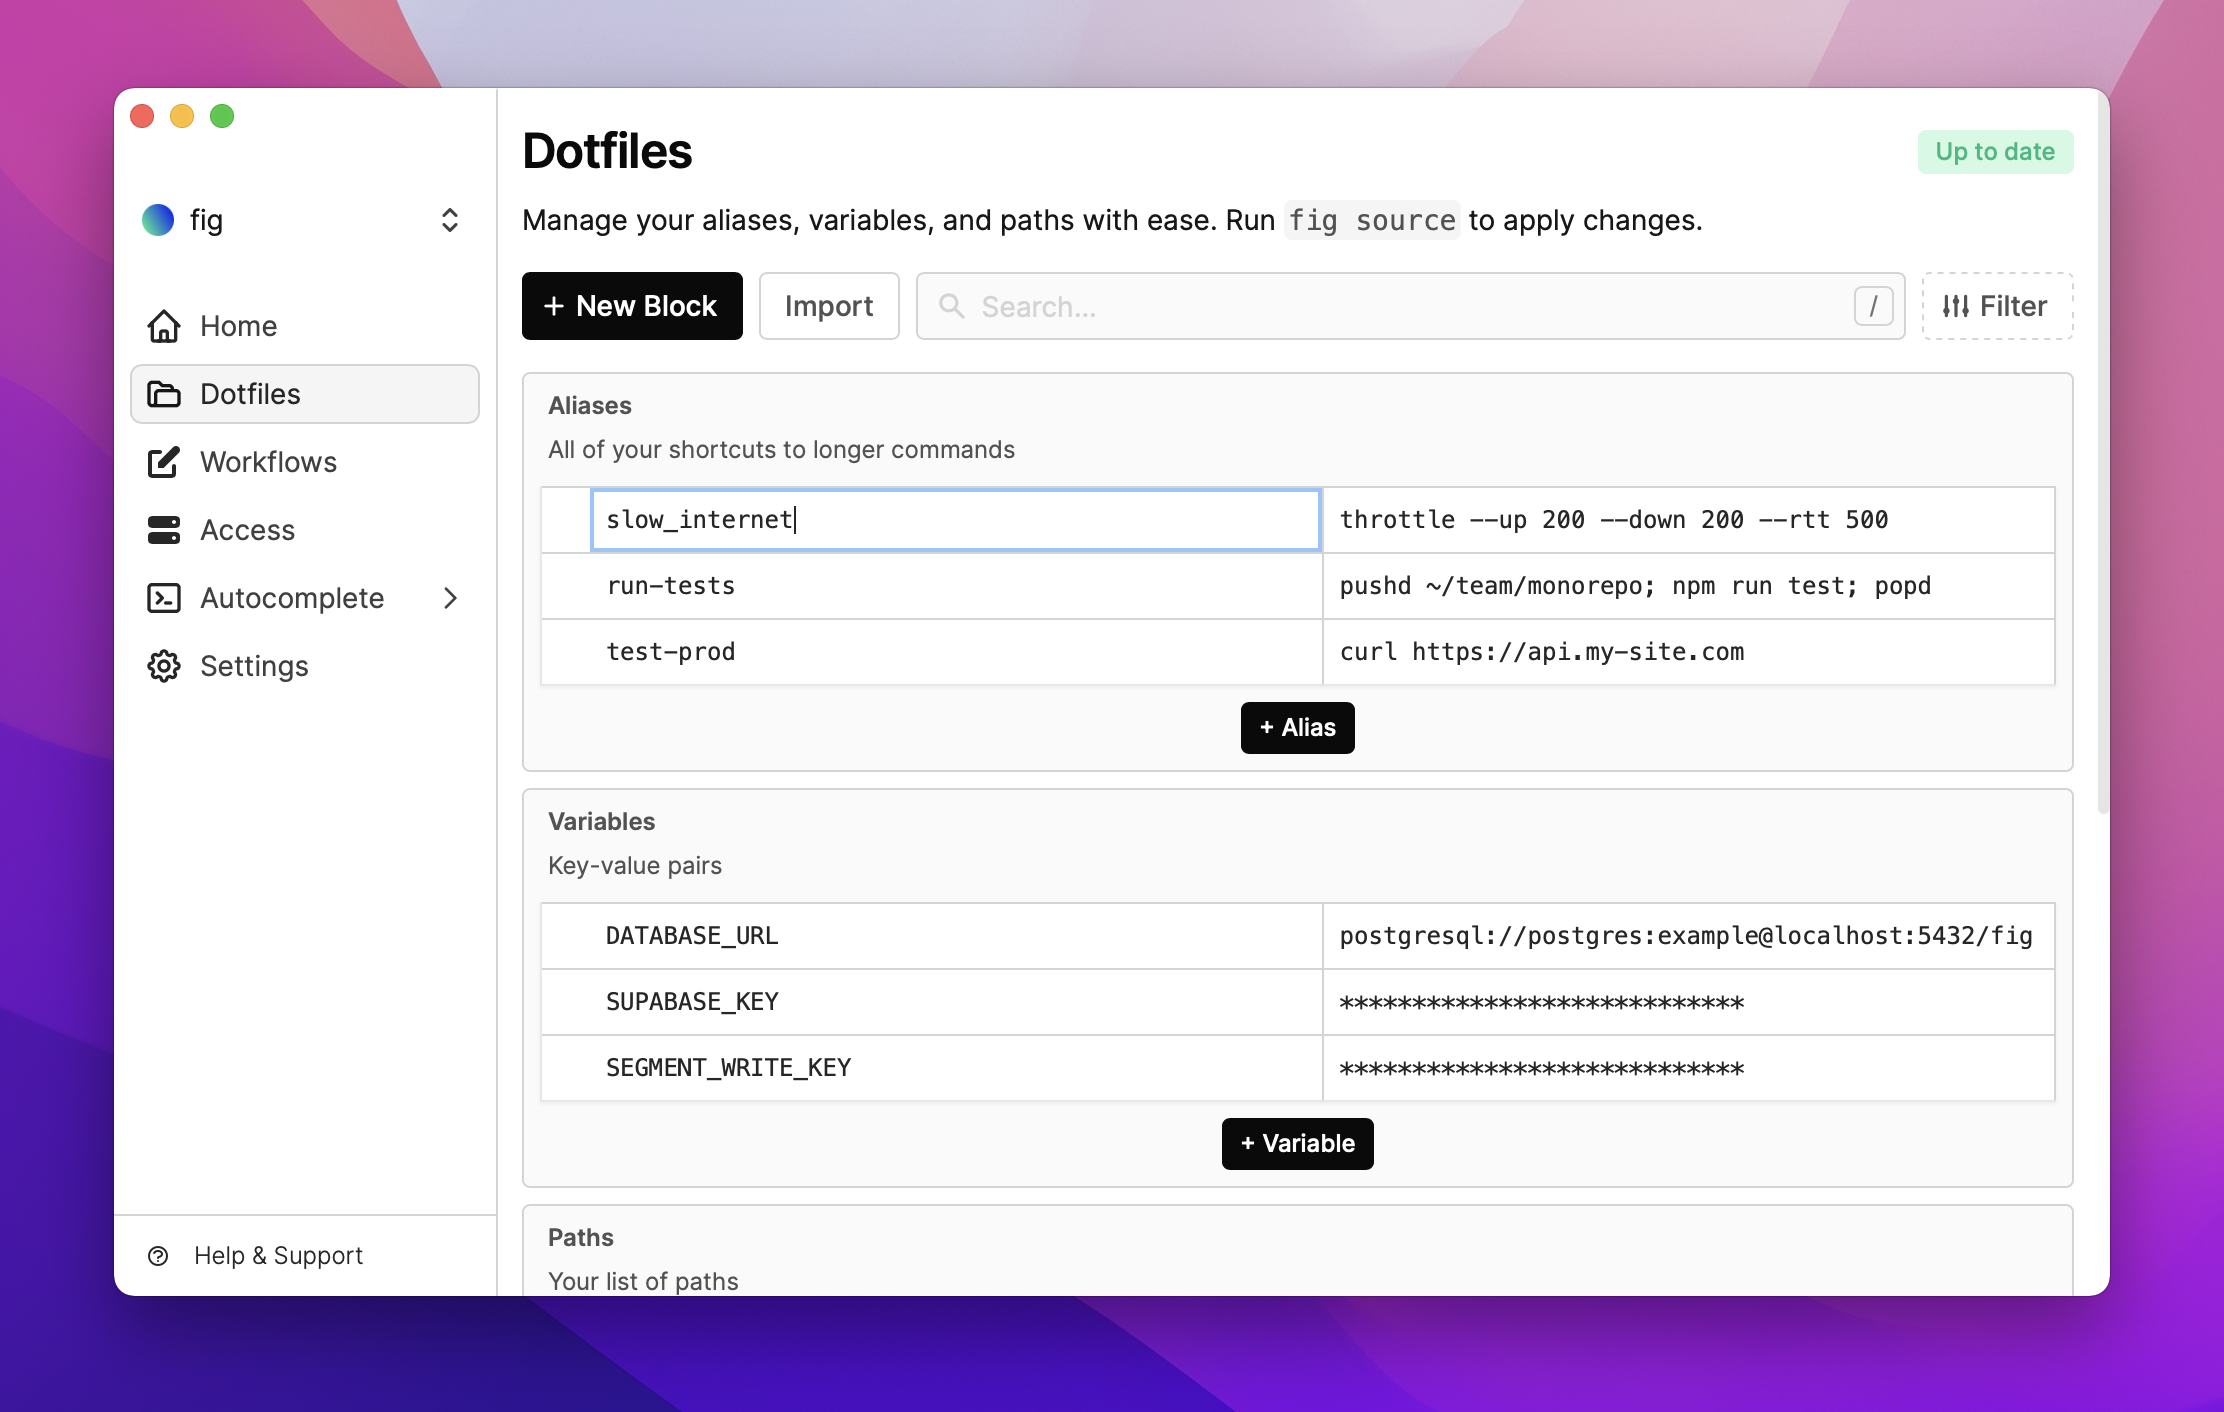Click the slow_internet alias name field

(x=955, y=520)
